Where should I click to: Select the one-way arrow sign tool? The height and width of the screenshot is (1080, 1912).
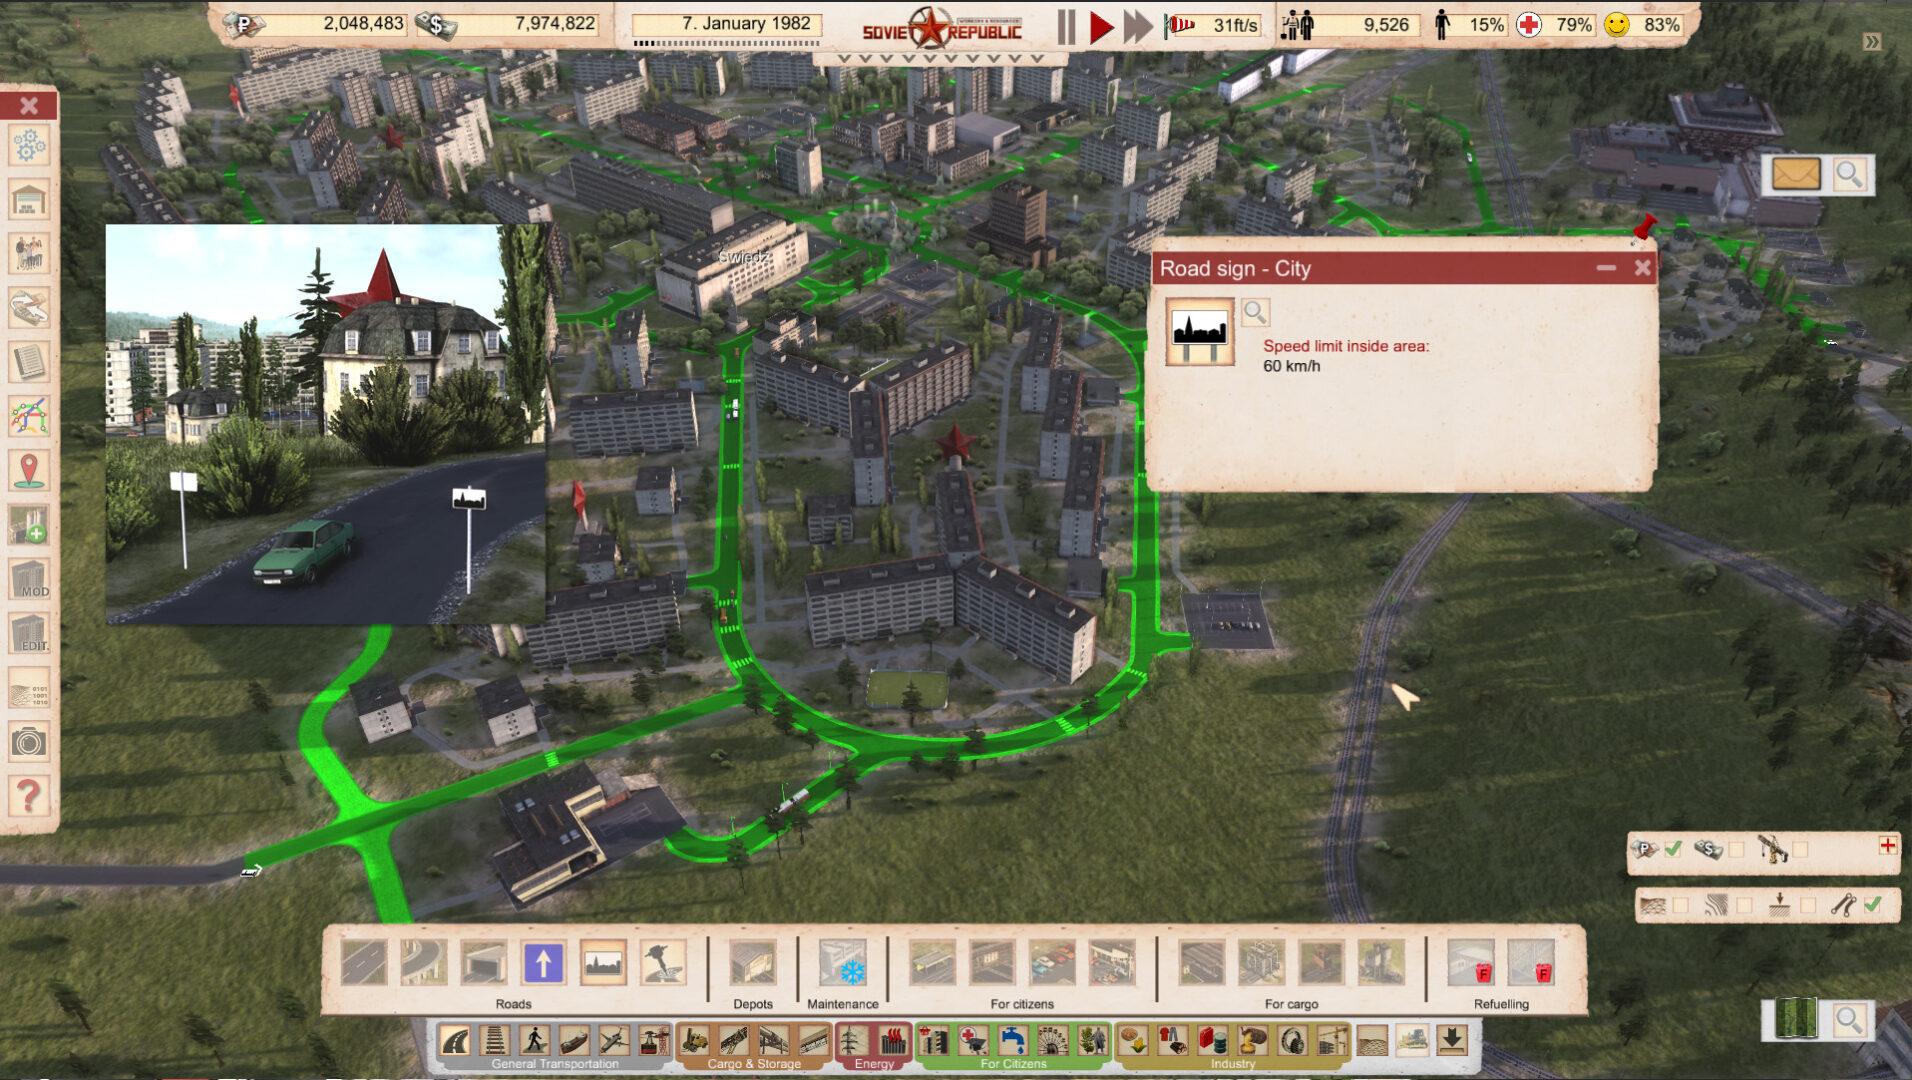(543, 963)
